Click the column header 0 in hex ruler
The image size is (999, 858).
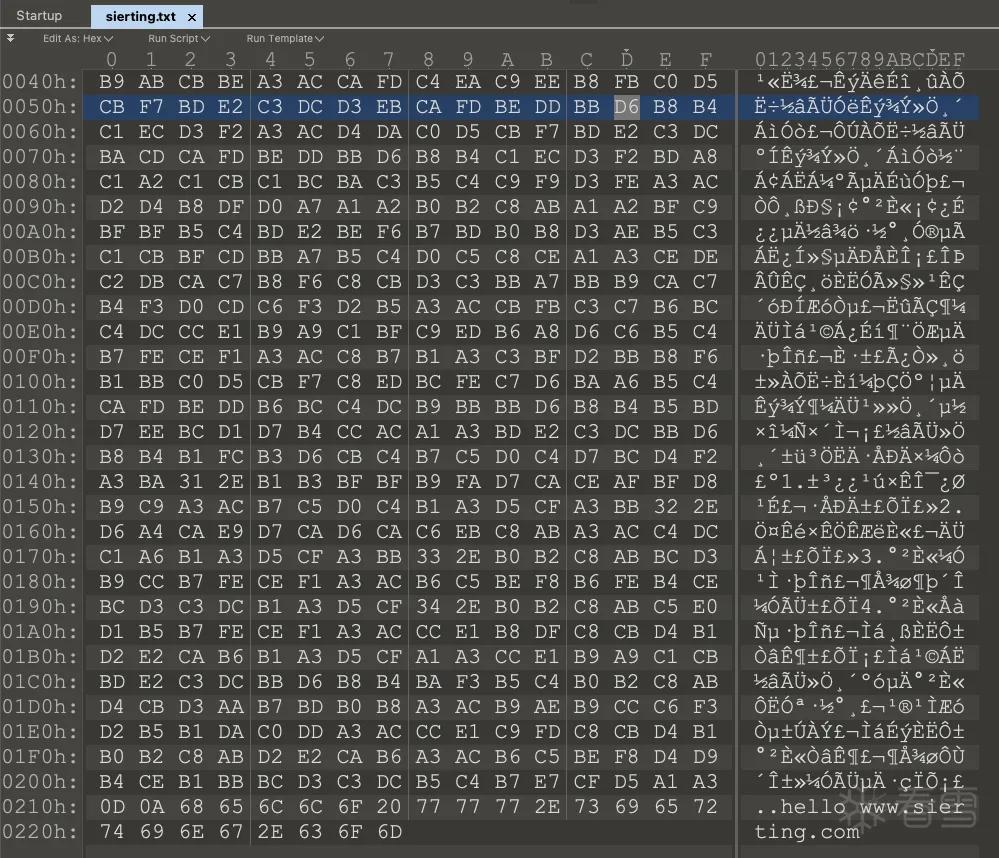(111, 60)
